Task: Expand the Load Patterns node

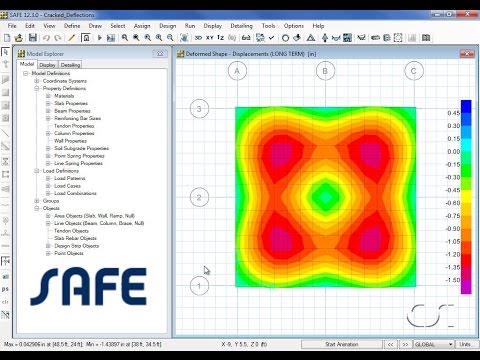Action: pyautogui.click(x=48, y=178)
